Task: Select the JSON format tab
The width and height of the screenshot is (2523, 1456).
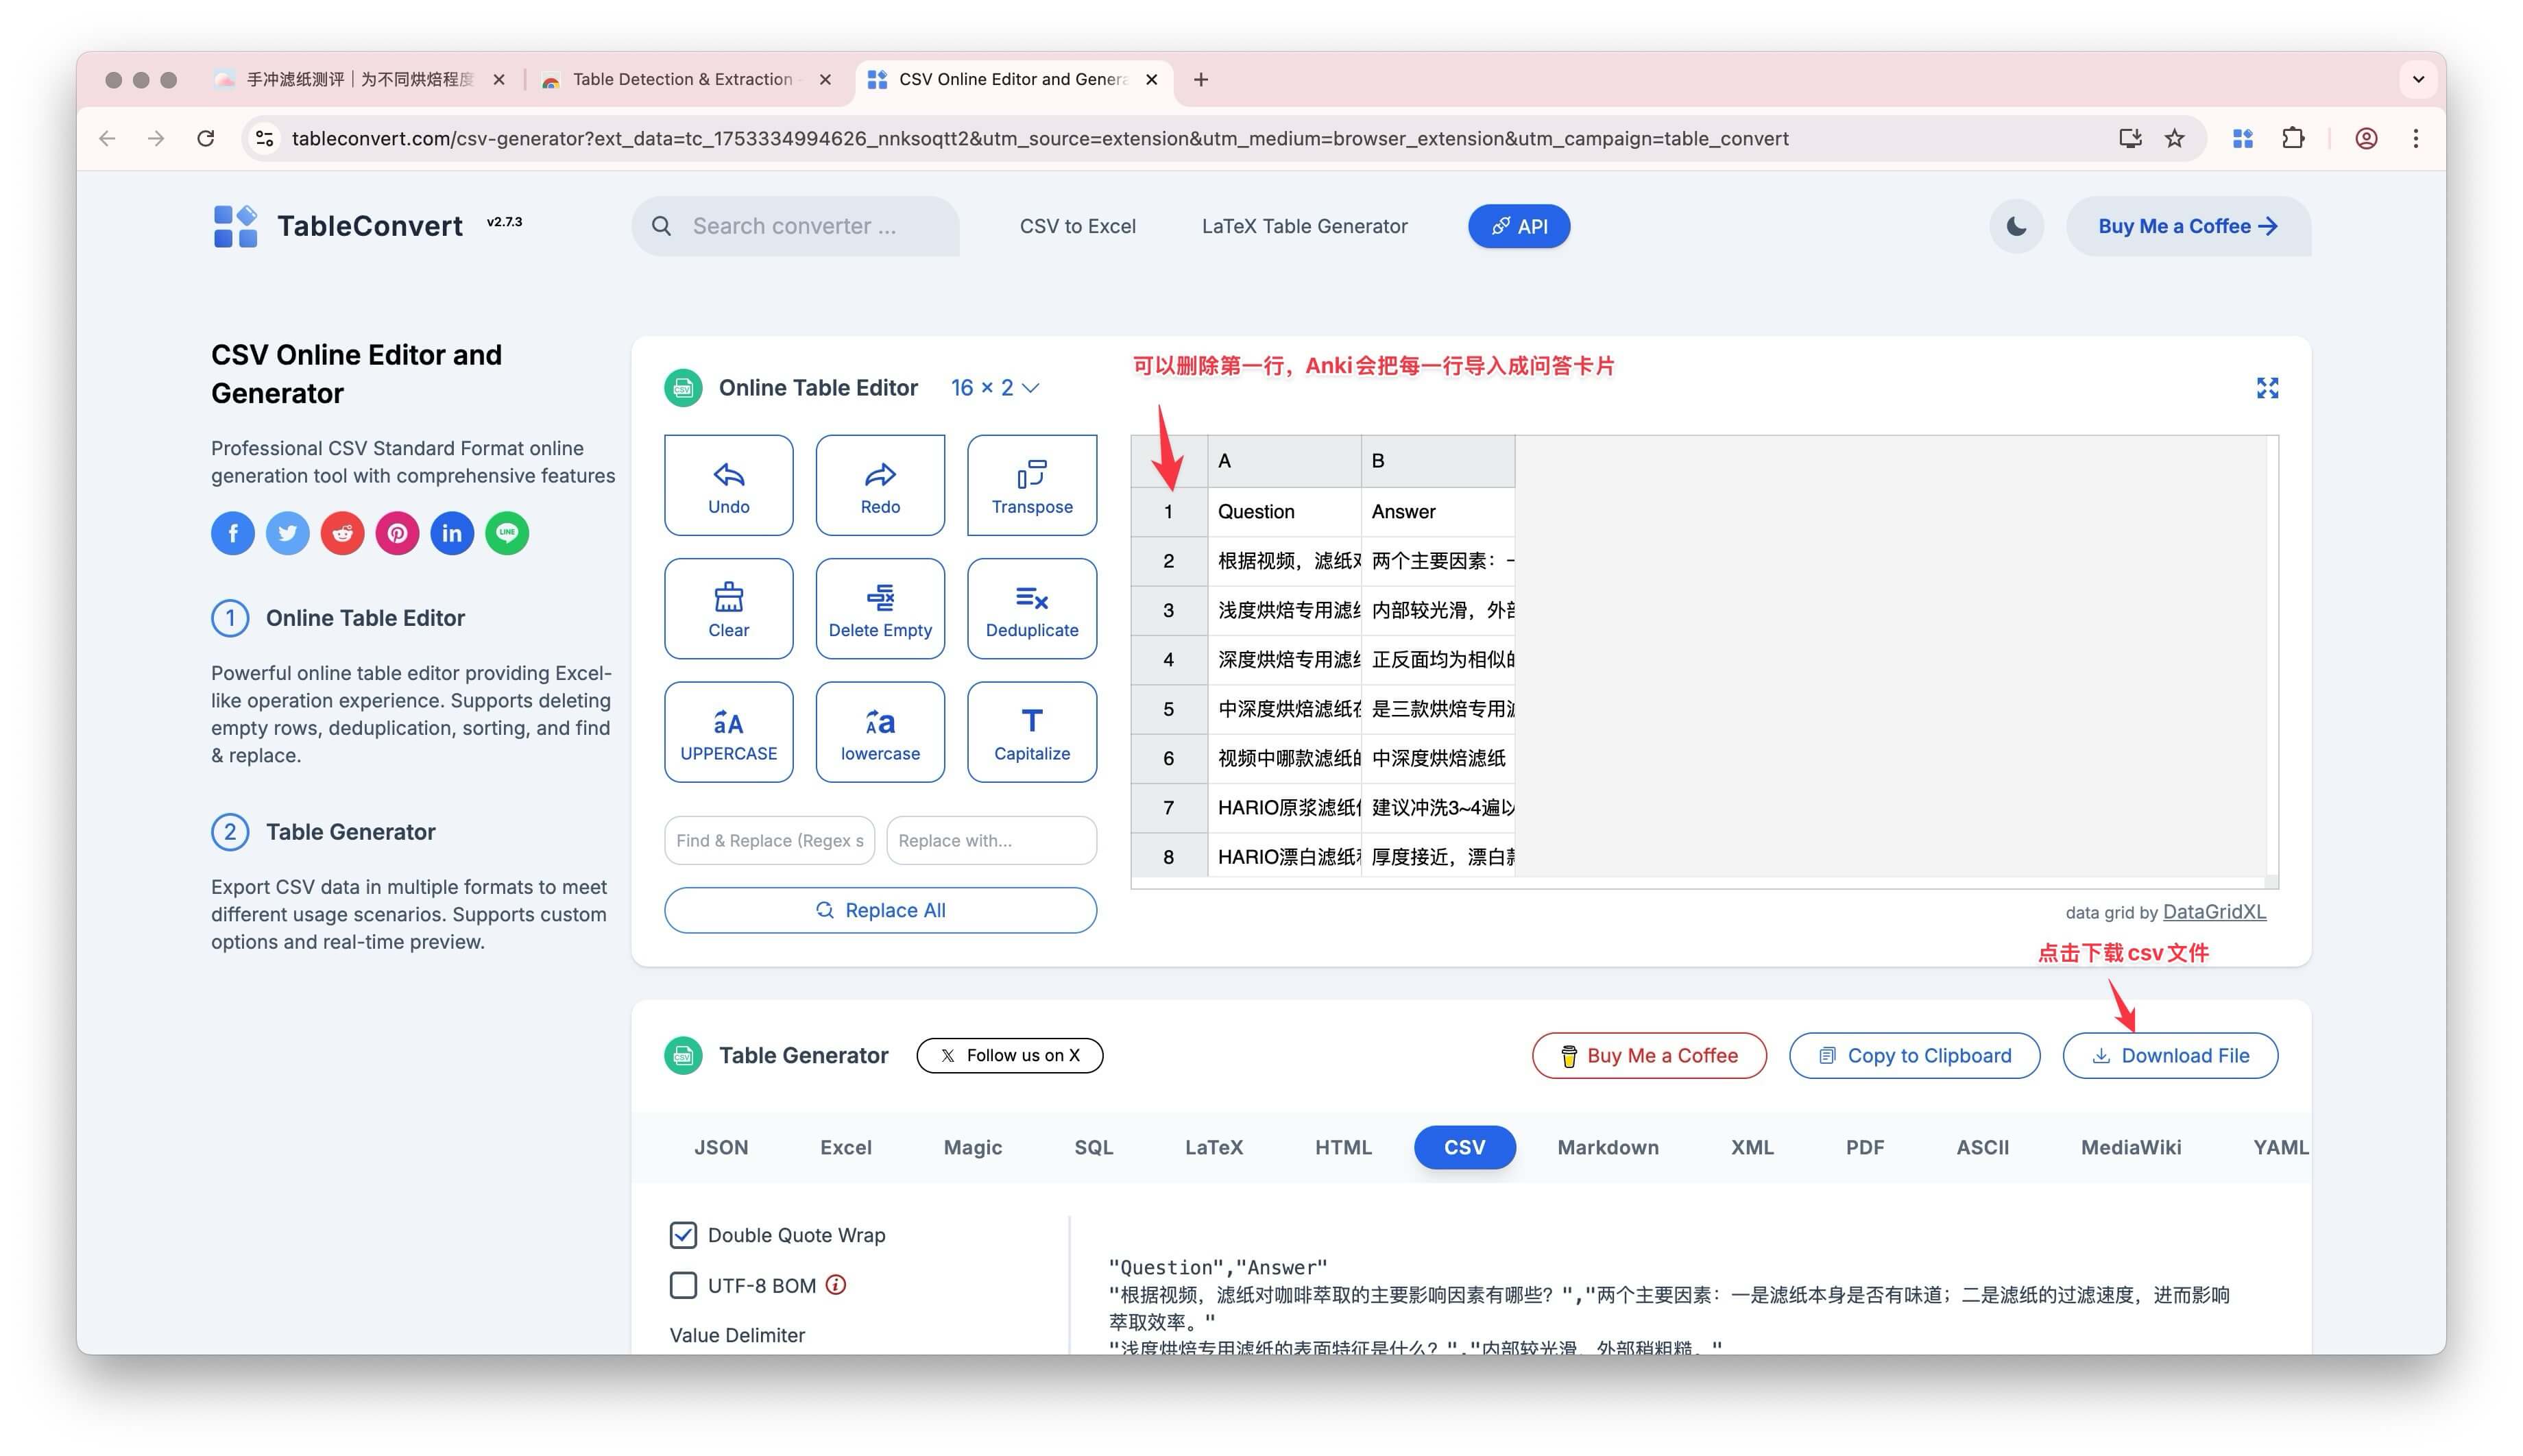Action: click(x=720, y=1147)
